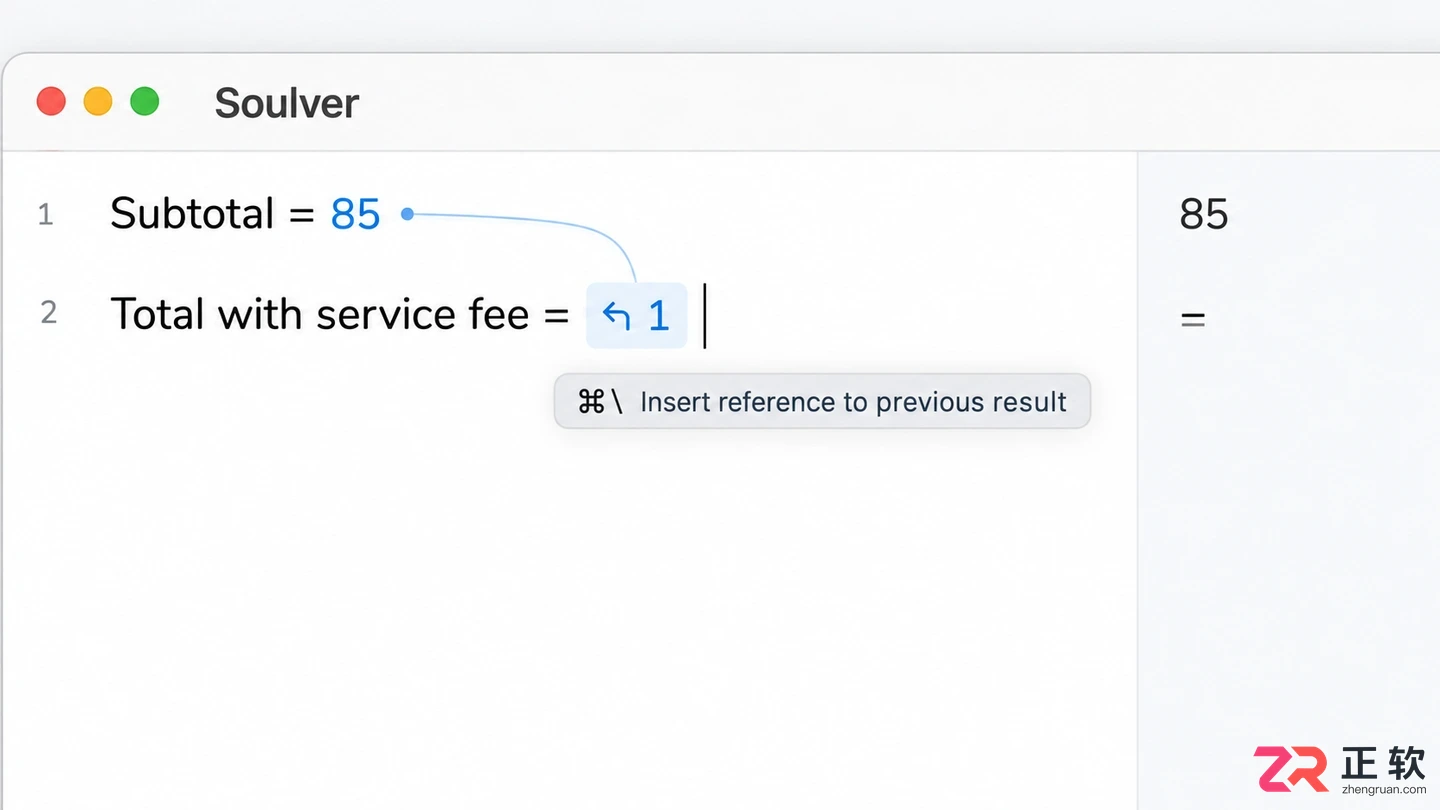
Task: Click the ⌘\ shortcut symbol in the tooltip
Action: (x=600, y=402)
